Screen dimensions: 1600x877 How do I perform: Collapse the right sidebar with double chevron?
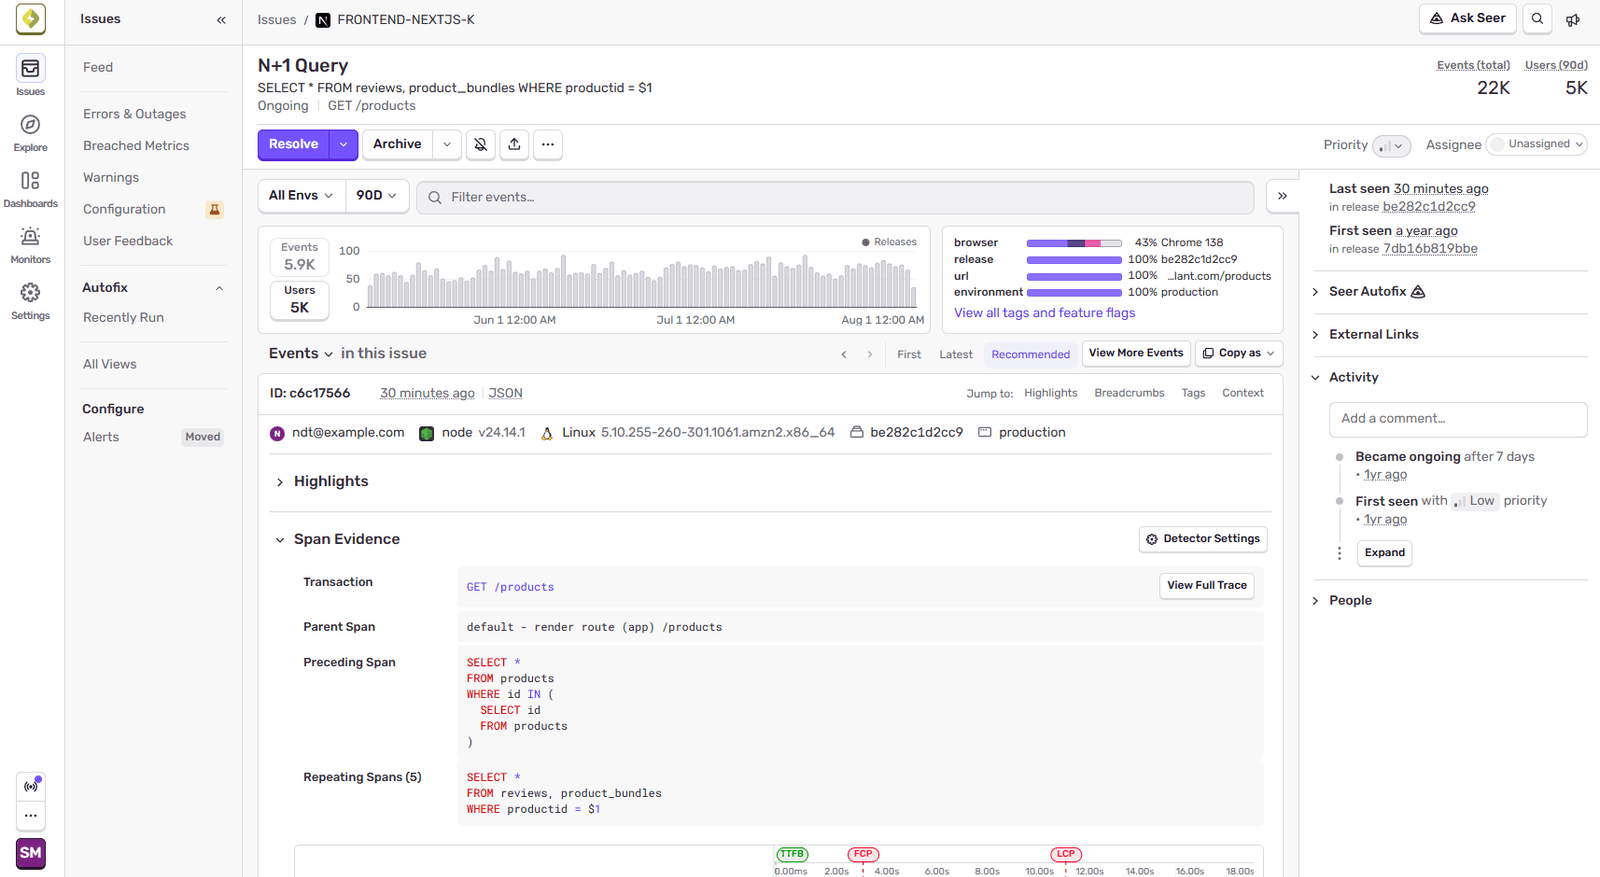coord(1282,196)
